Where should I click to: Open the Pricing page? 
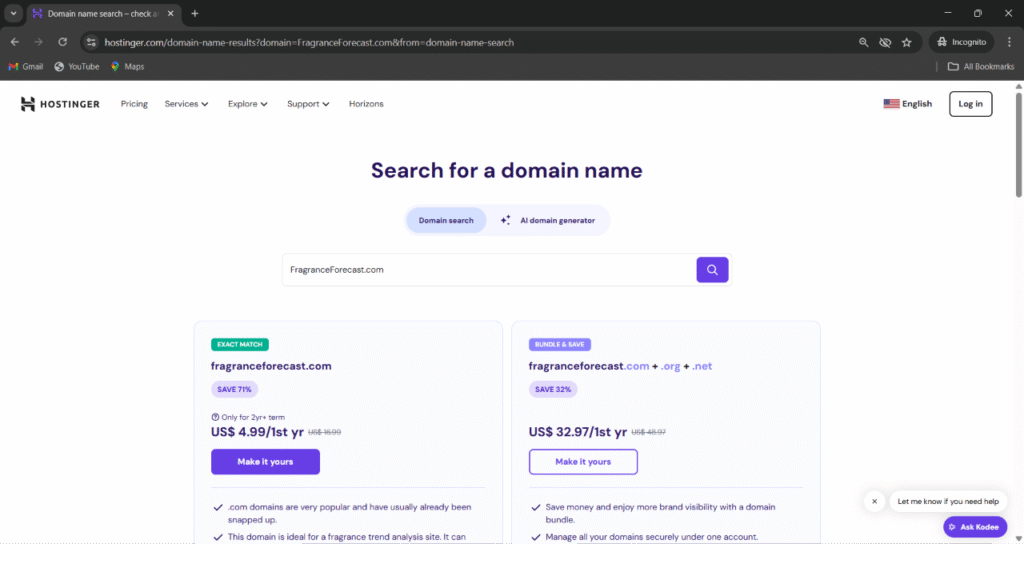tap(134, 104)
